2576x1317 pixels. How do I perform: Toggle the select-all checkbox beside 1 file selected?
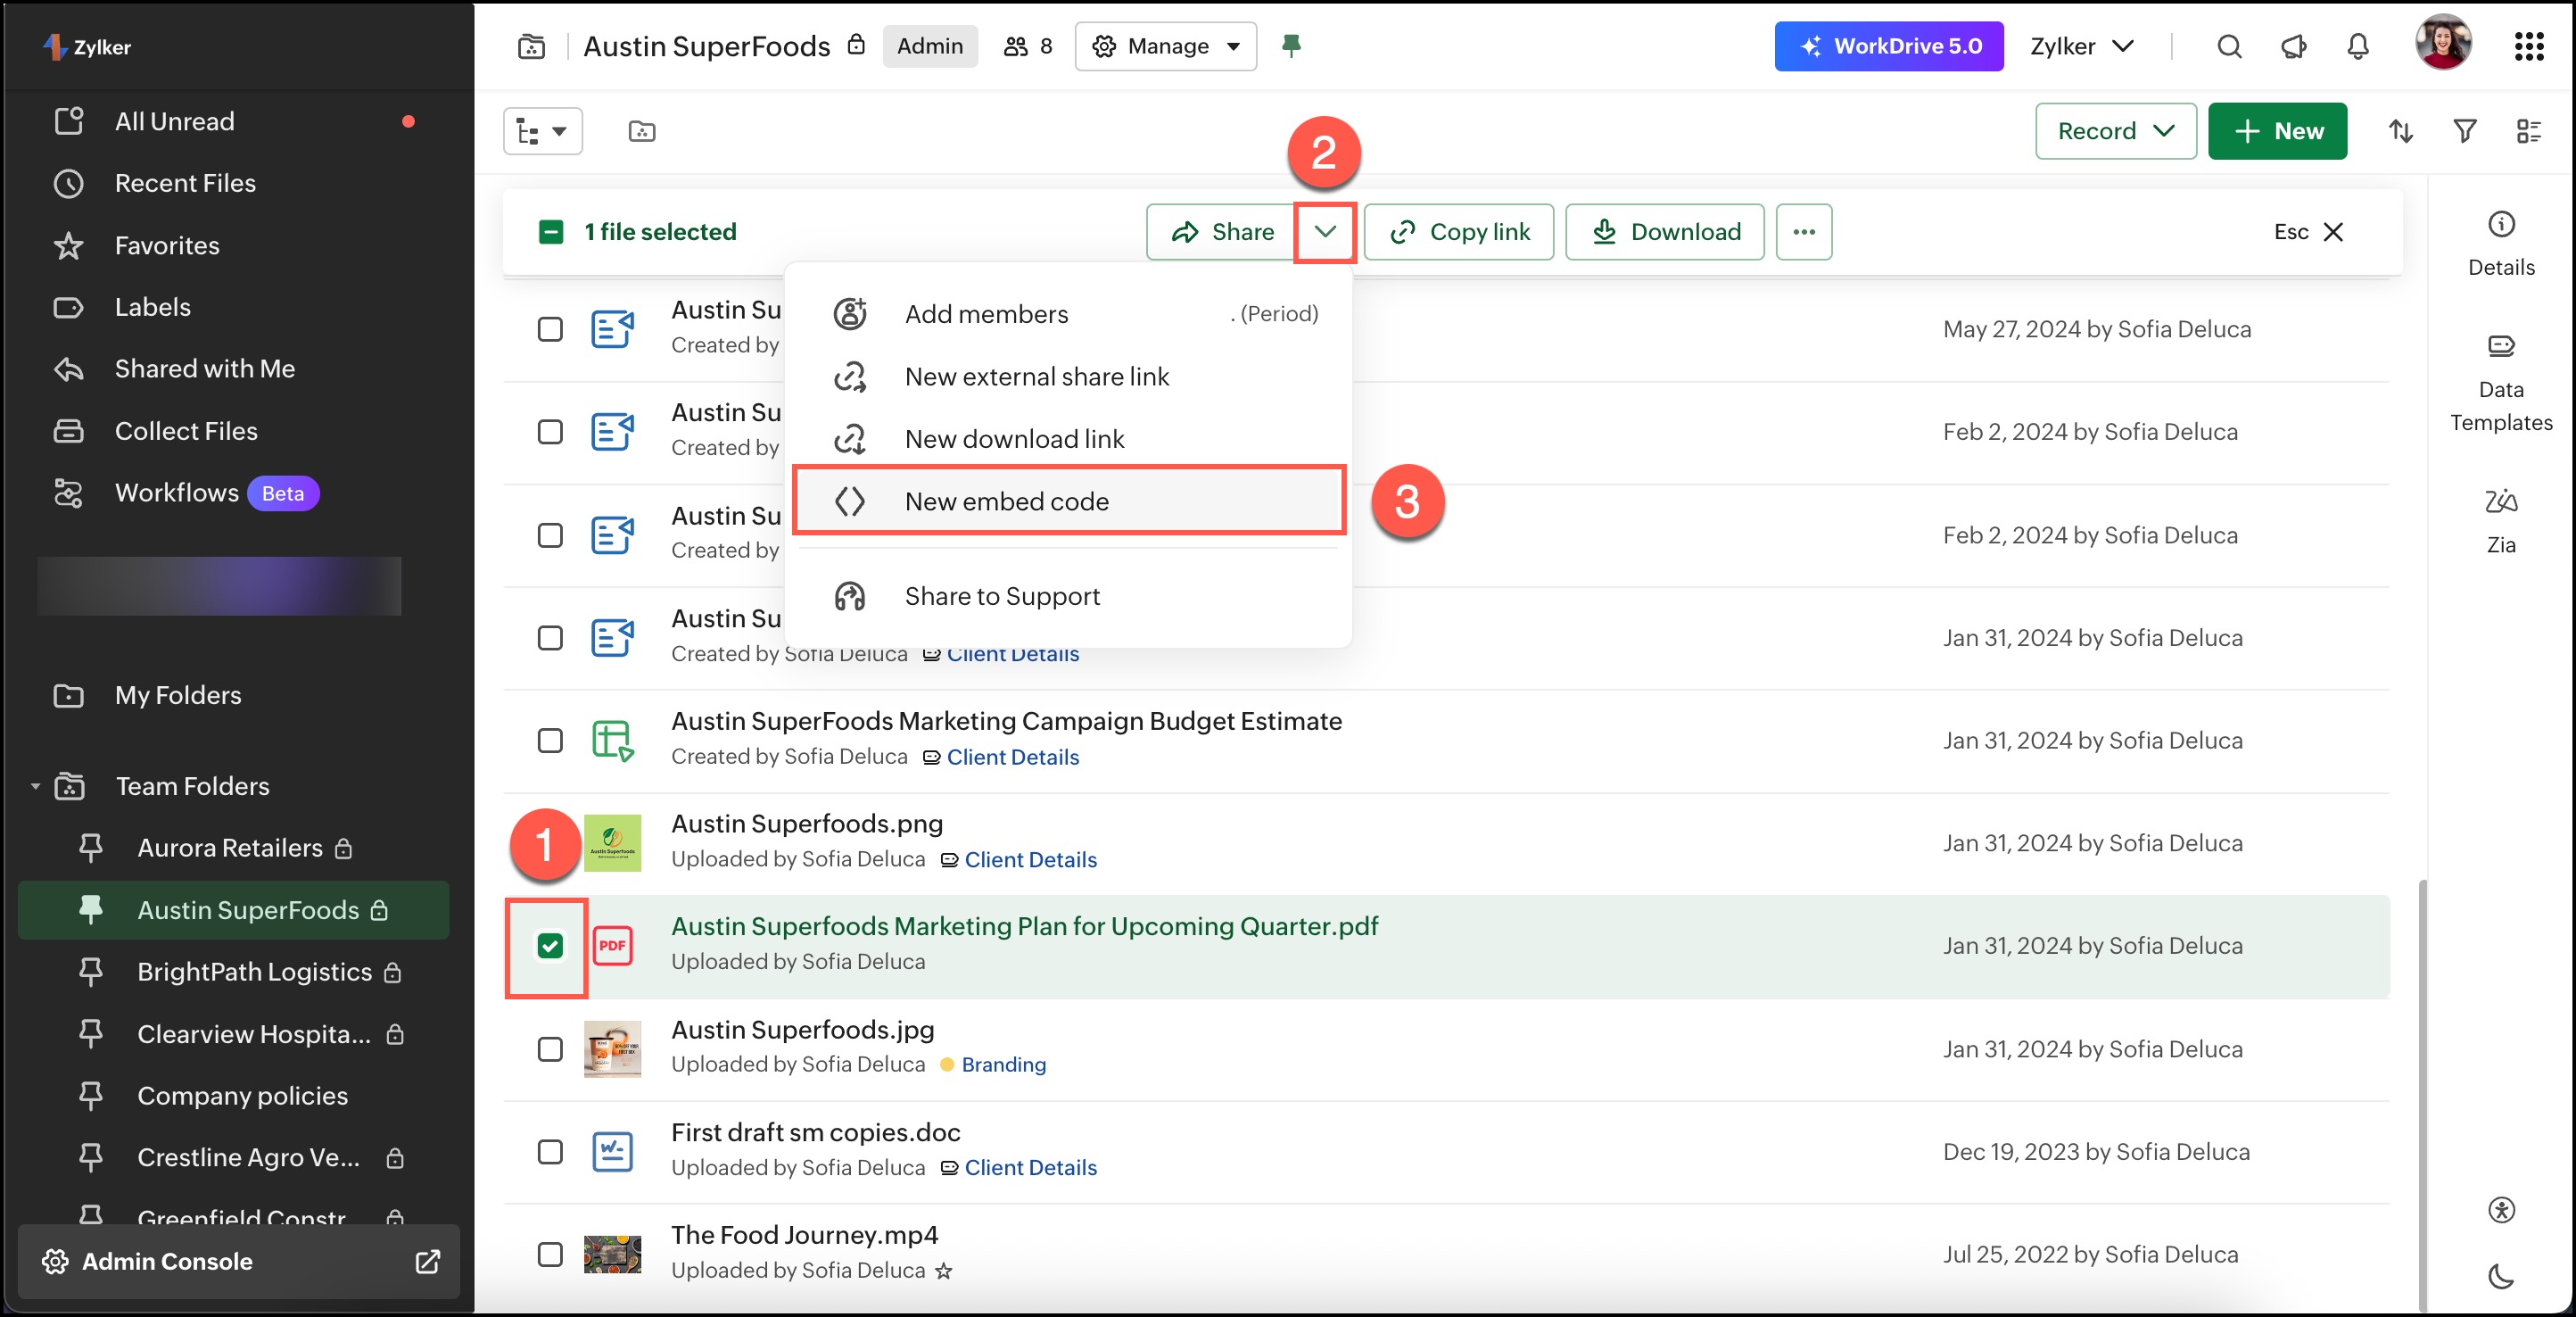coord(551,232)
